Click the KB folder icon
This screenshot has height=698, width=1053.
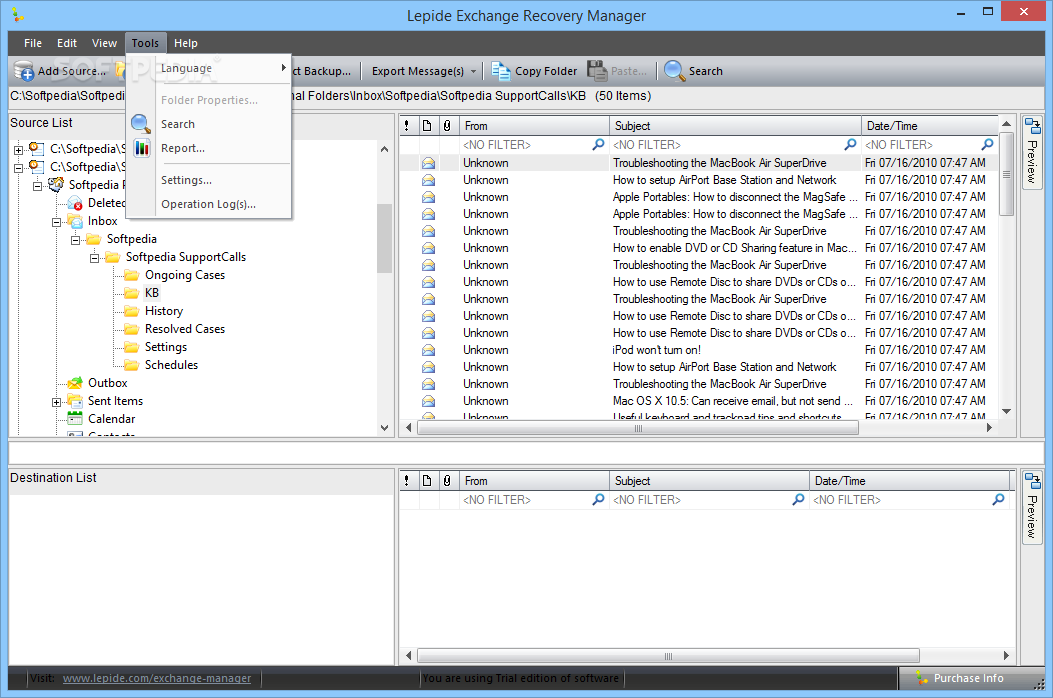pyautogui.click(x=132, y=293)
